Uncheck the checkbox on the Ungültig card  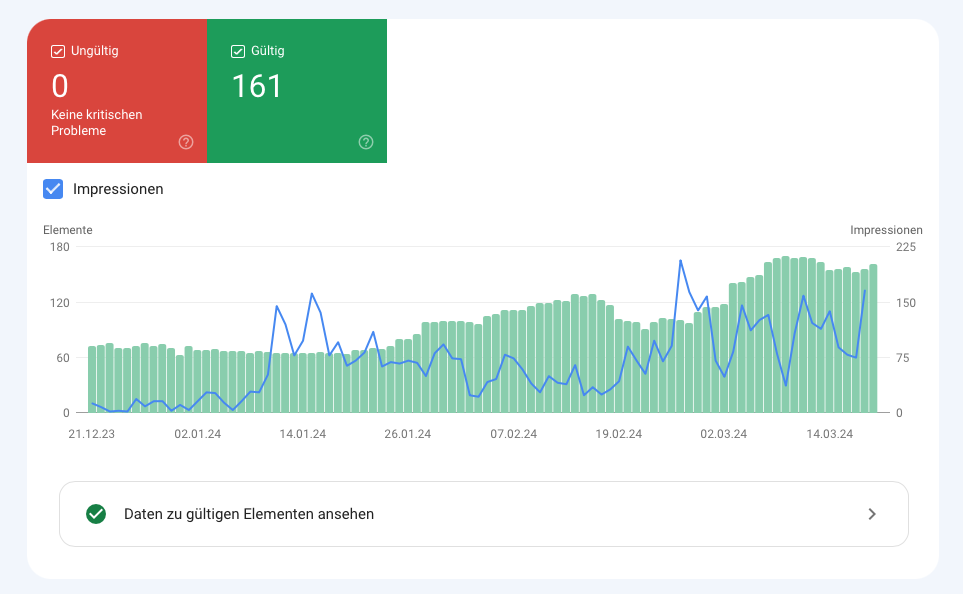[x=57, y=50]
